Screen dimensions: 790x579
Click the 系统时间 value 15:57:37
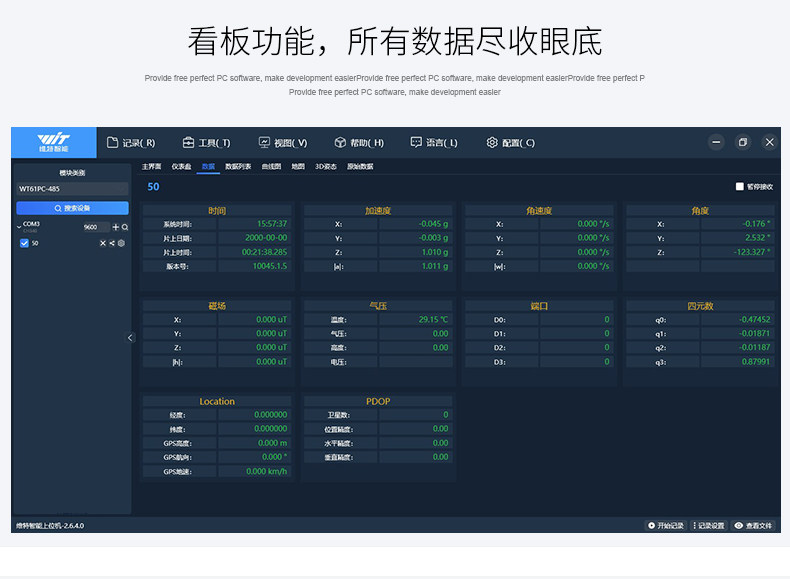(x=272, y=224)
